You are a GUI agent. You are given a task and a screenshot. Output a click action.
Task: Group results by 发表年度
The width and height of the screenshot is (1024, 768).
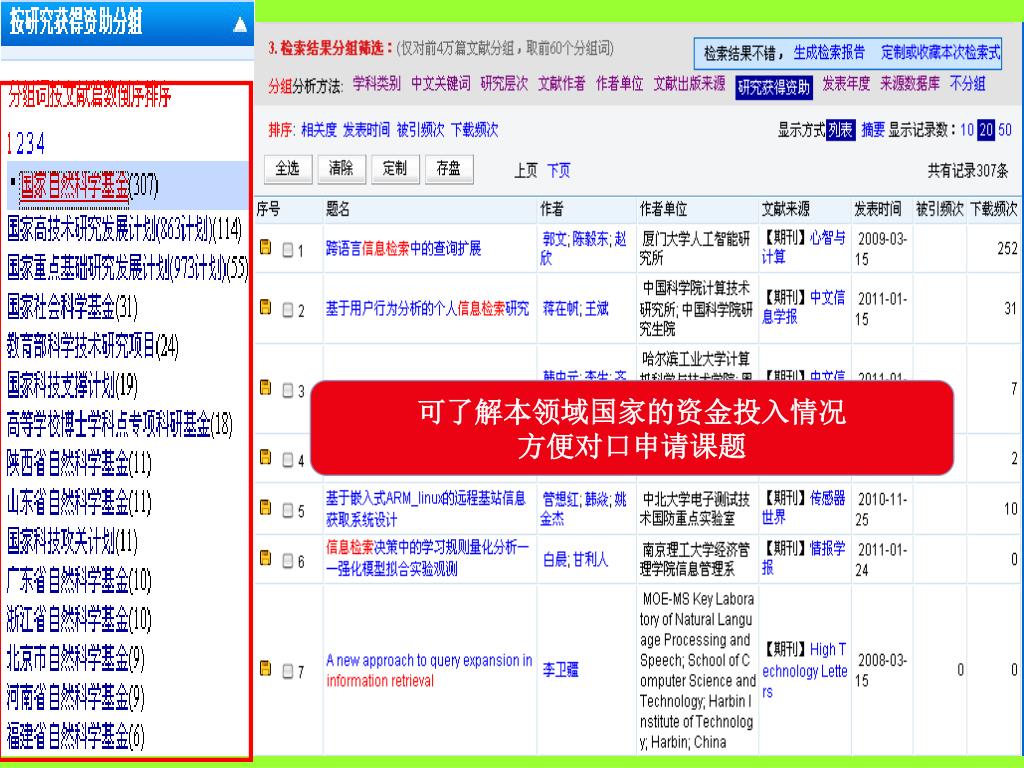[846, 84]
